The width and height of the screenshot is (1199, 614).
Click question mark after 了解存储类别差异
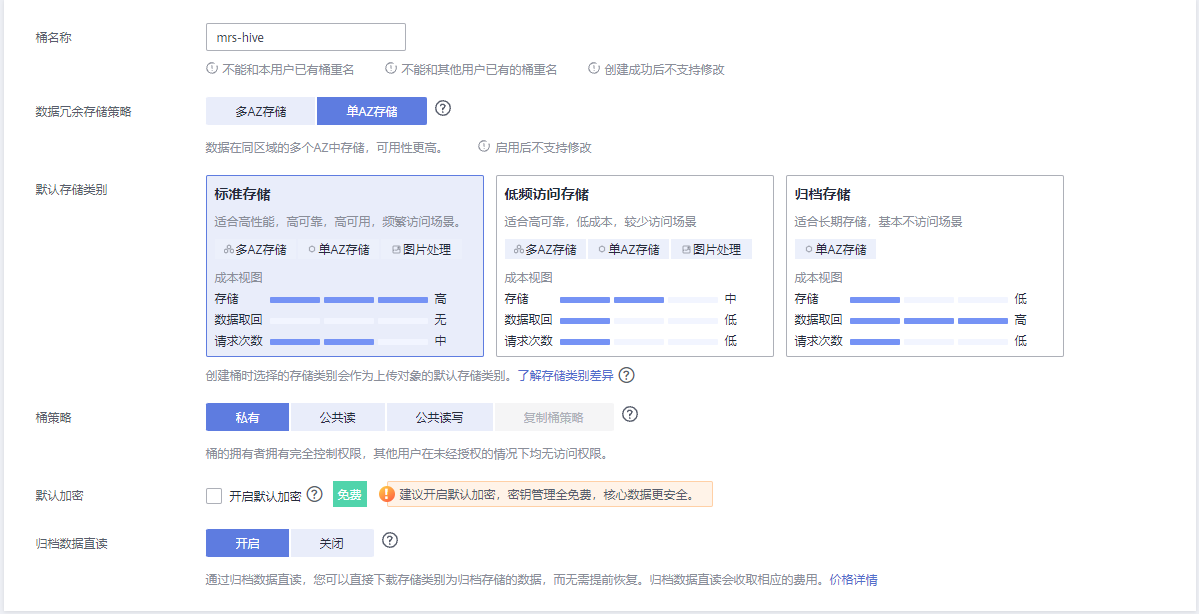coord(628,375)
